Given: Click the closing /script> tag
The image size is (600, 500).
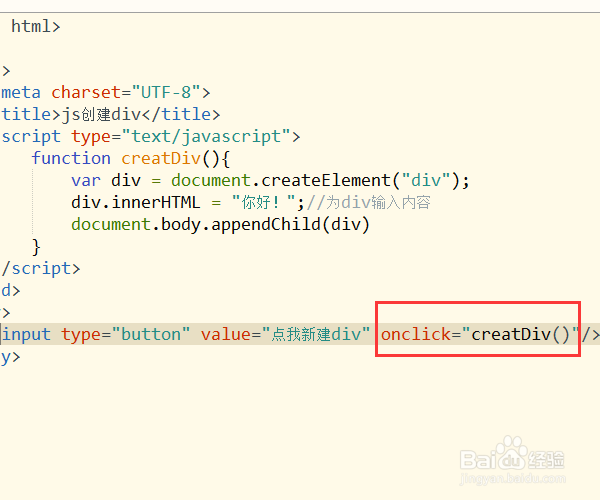Looking at the screenshot, I should [41, 269].
